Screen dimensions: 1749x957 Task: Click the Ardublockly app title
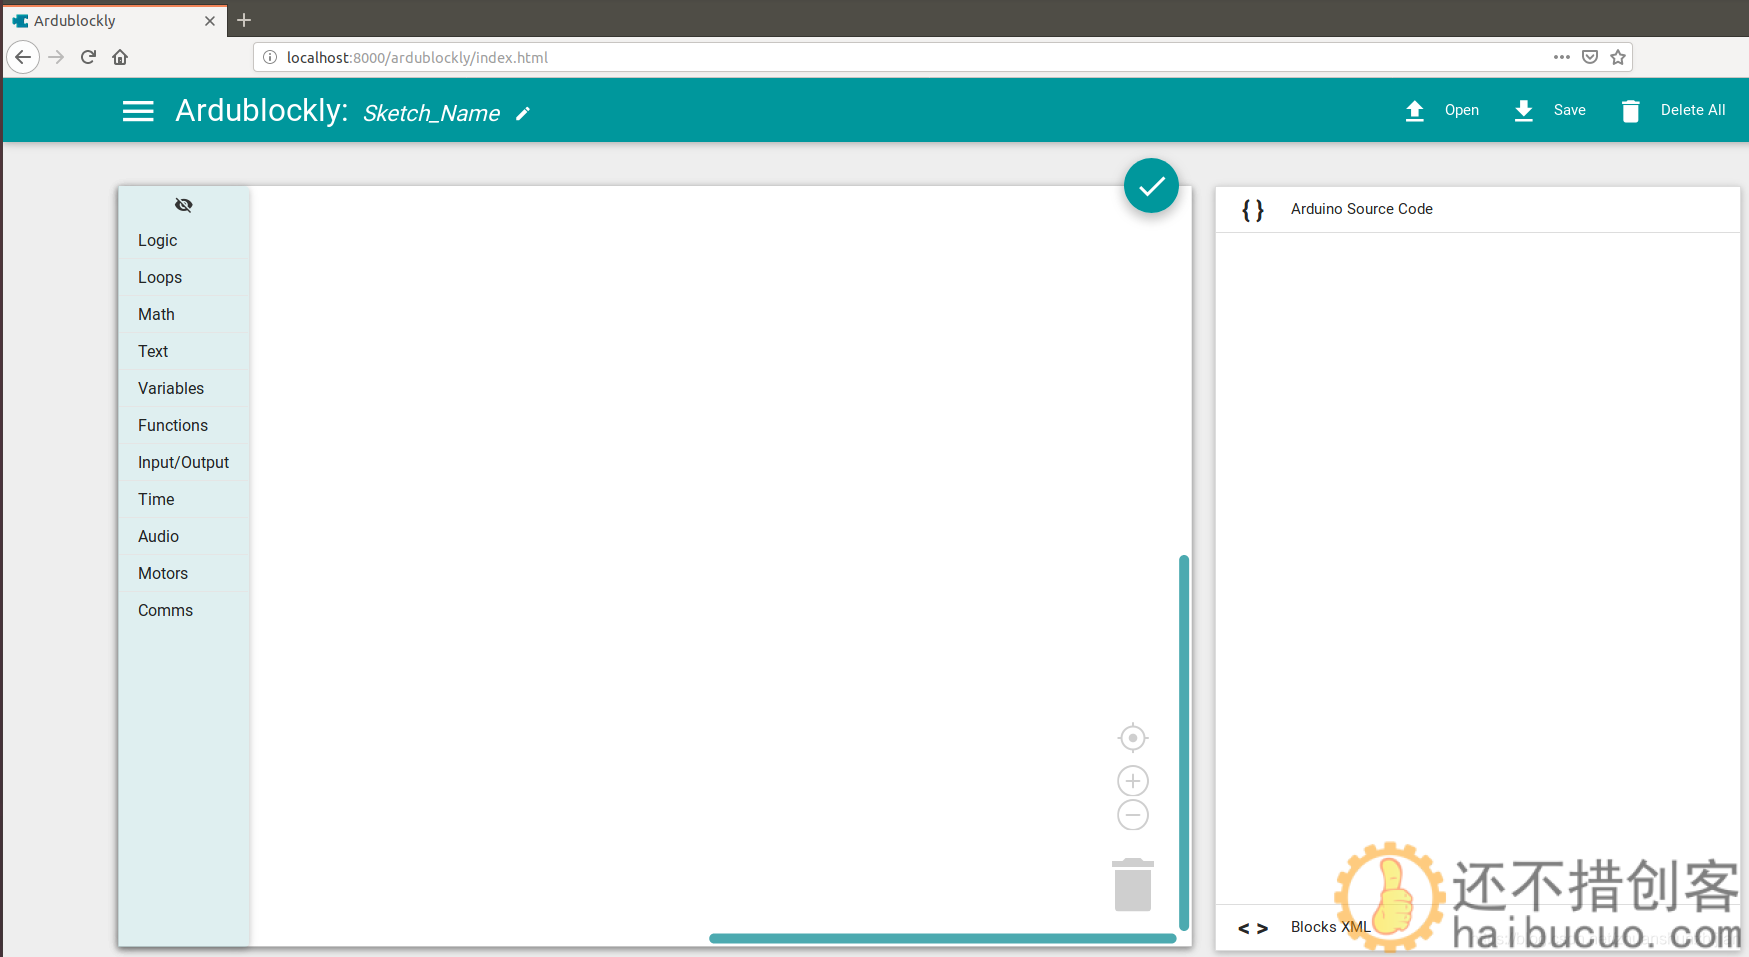(262, 110)
